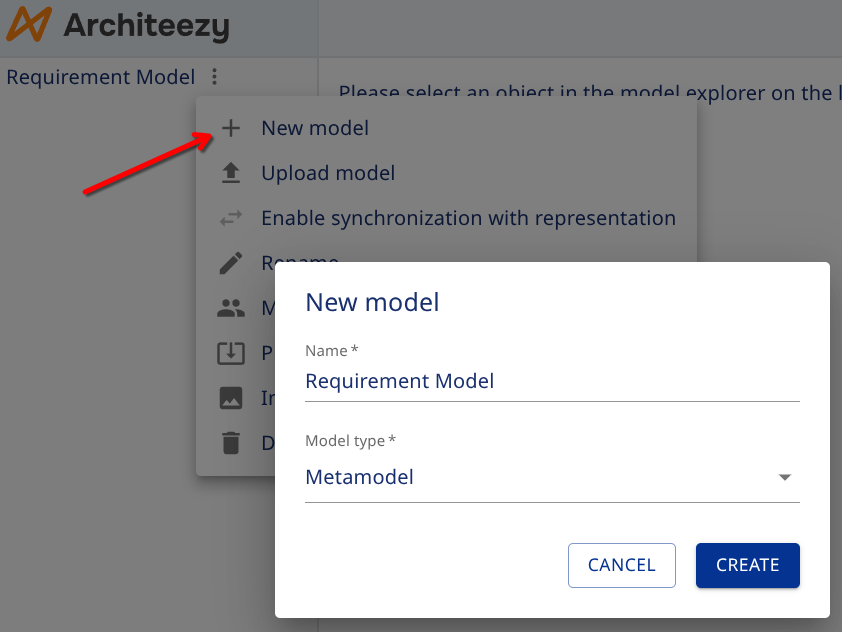This screenshot has width=842, height=632.
Task: Select the Upload model icon
Action: point(232,172)
